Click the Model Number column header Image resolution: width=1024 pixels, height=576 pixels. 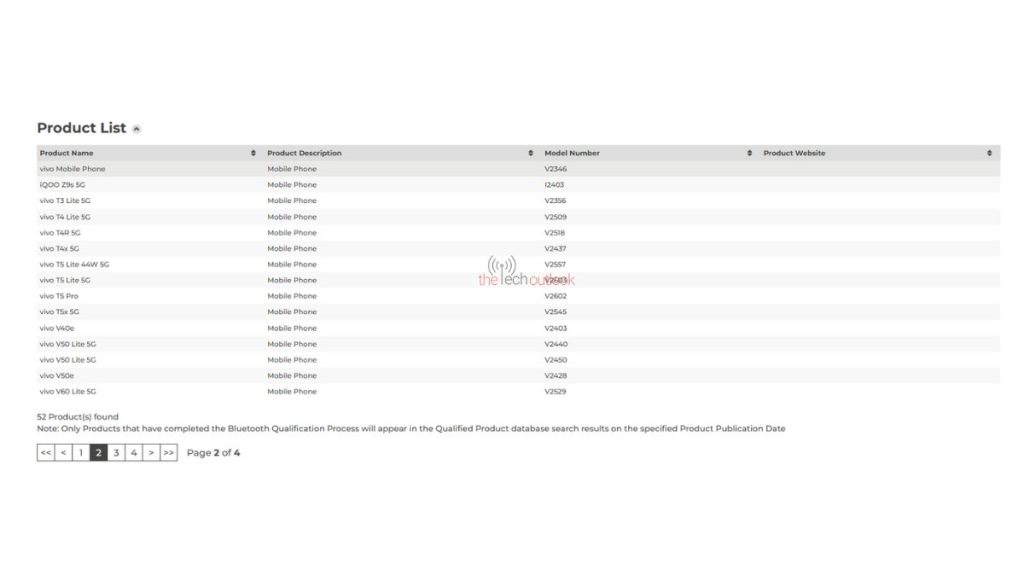click(x=572, y=153)
